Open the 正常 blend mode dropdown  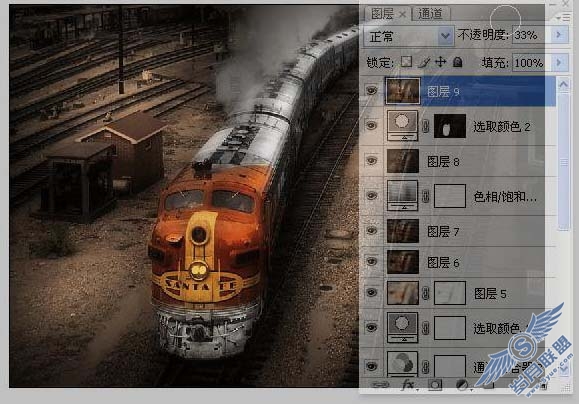tap(409, 36)
